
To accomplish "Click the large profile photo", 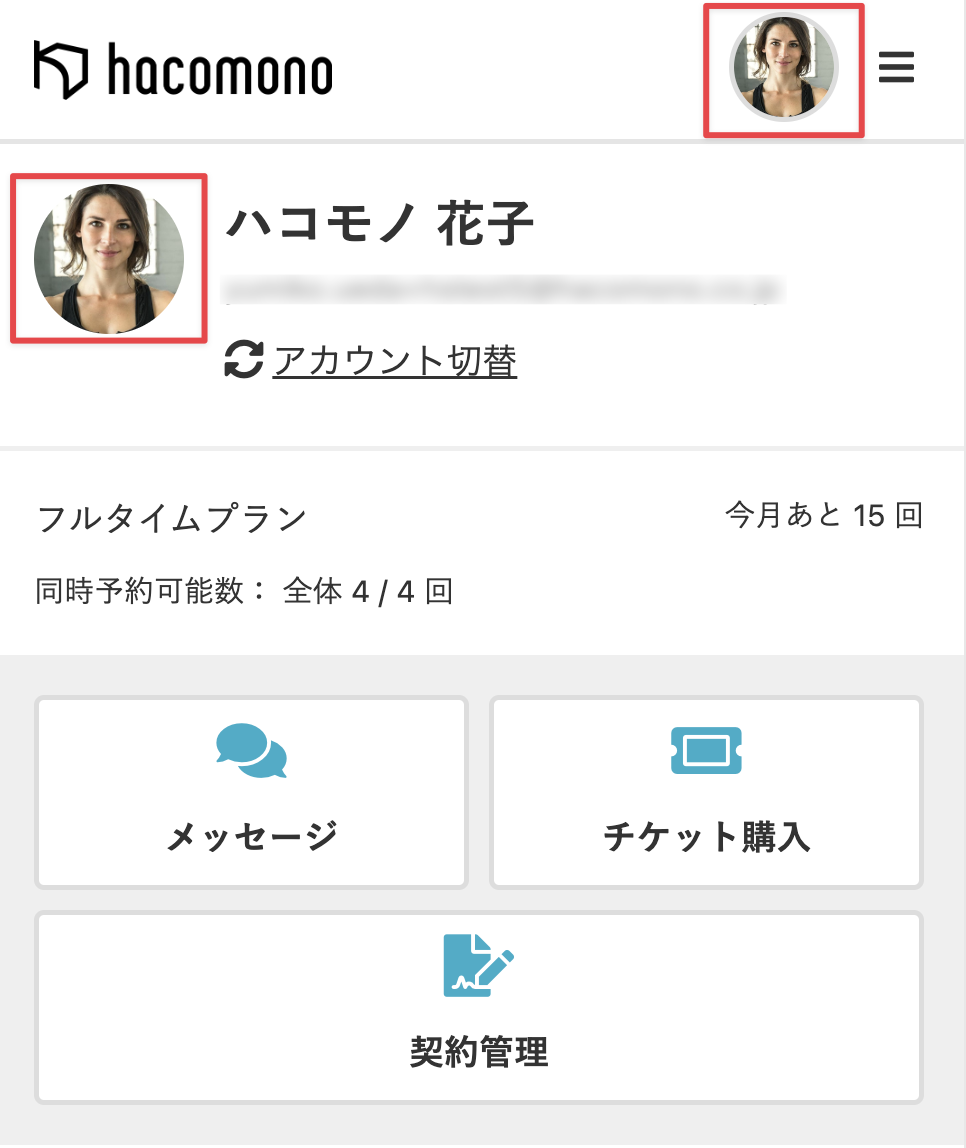I will (x=108, y=258).
